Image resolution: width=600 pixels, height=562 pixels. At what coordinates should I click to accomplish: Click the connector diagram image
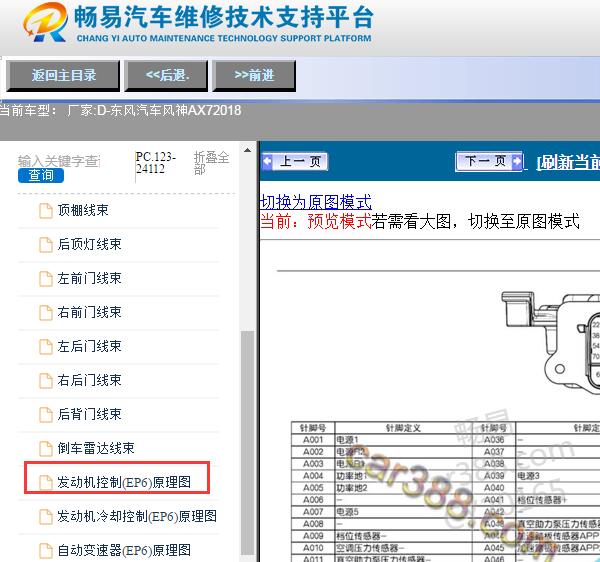pos(551,342)
